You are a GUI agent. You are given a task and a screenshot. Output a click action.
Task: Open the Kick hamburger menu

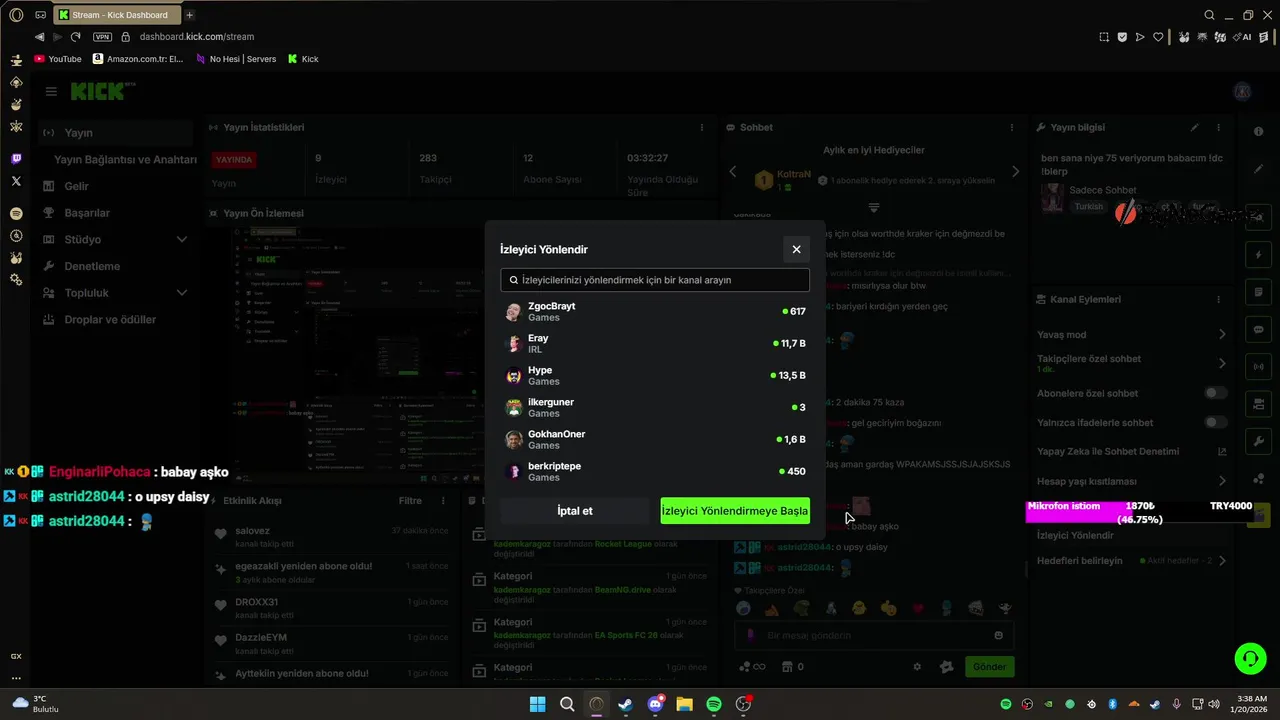point(51,92)
